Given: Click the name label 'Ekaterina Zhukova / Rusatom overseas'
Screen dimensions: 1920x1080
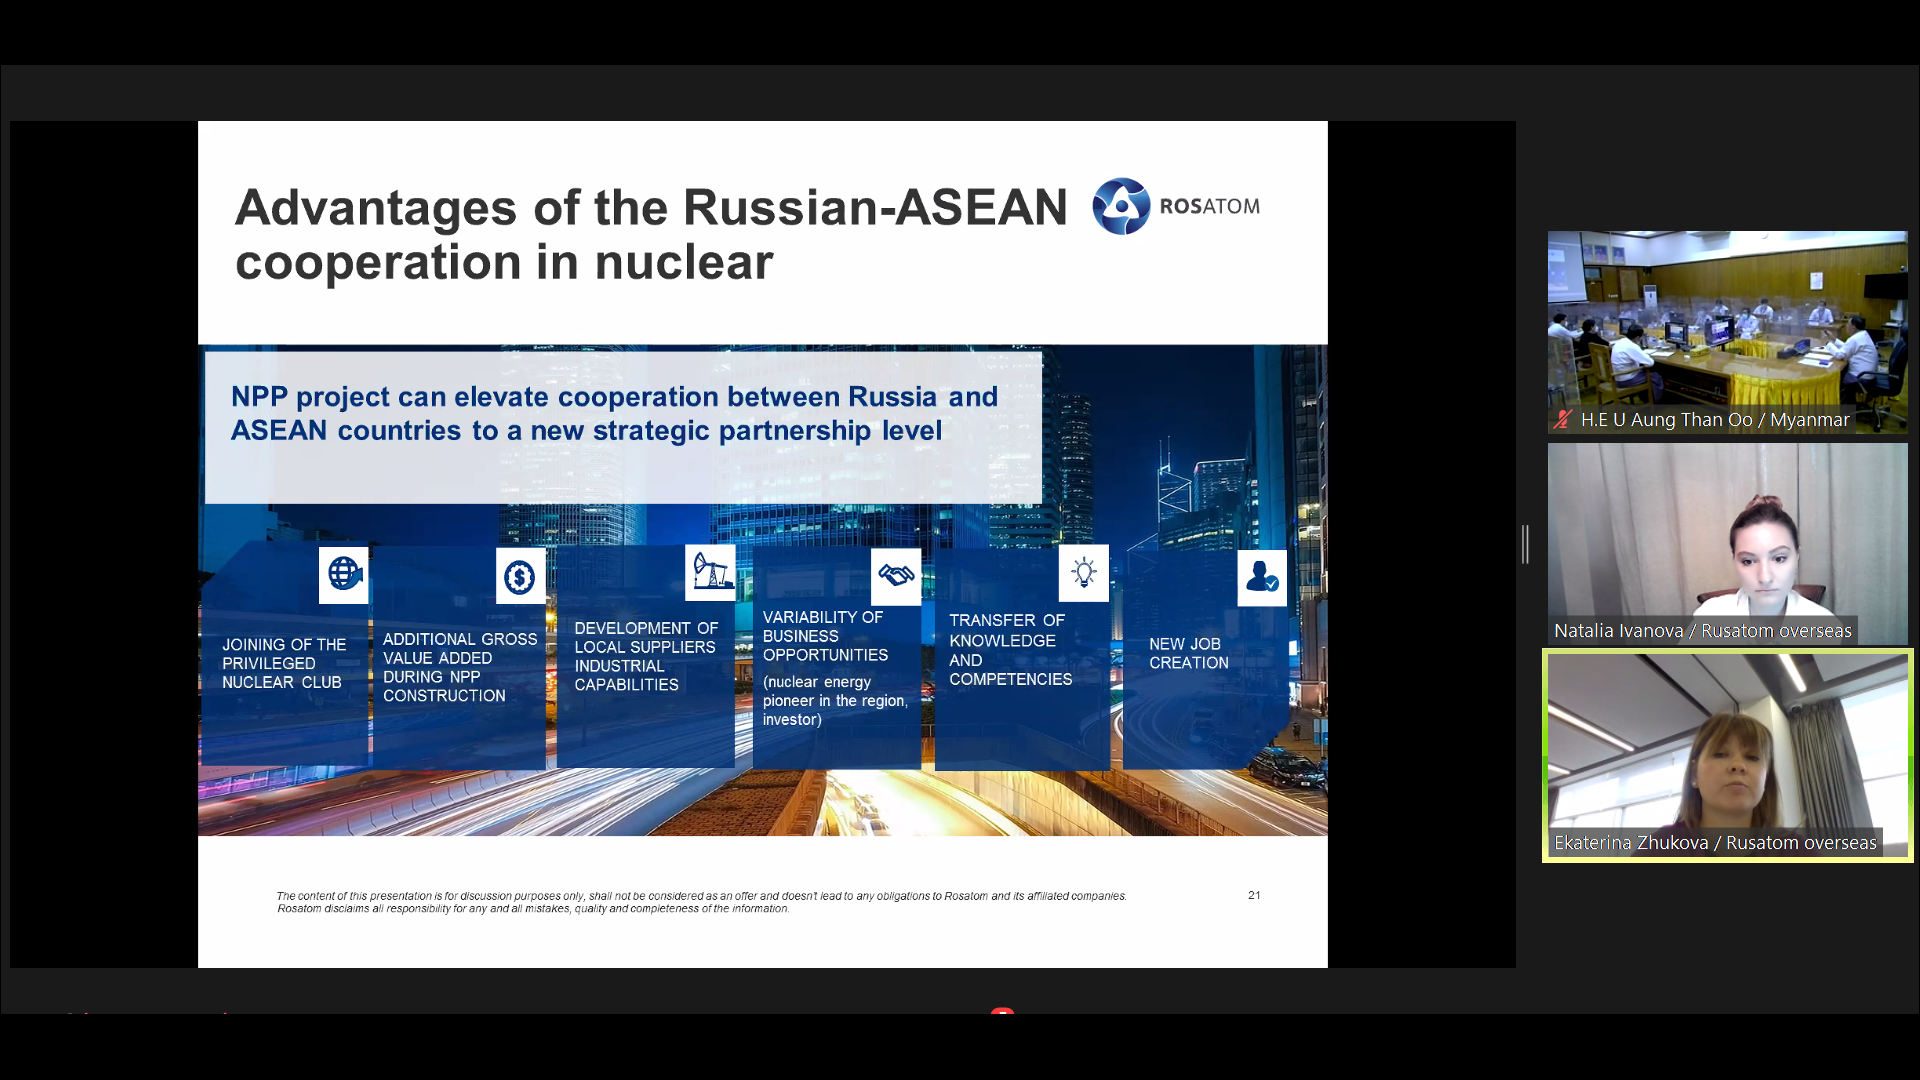Looking at the screenshot, I should click(x=1715, y=843).
